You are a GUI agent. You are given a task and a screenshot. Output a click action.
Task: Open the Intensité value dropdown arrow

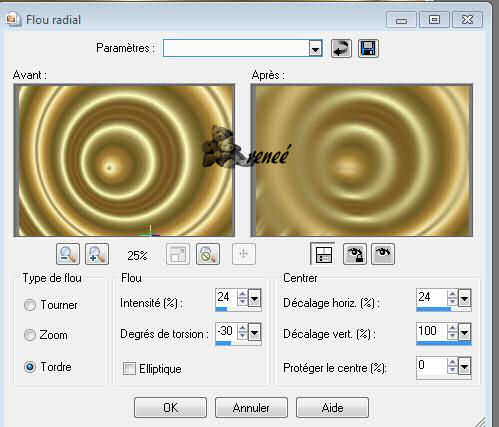tap(255, 298)
